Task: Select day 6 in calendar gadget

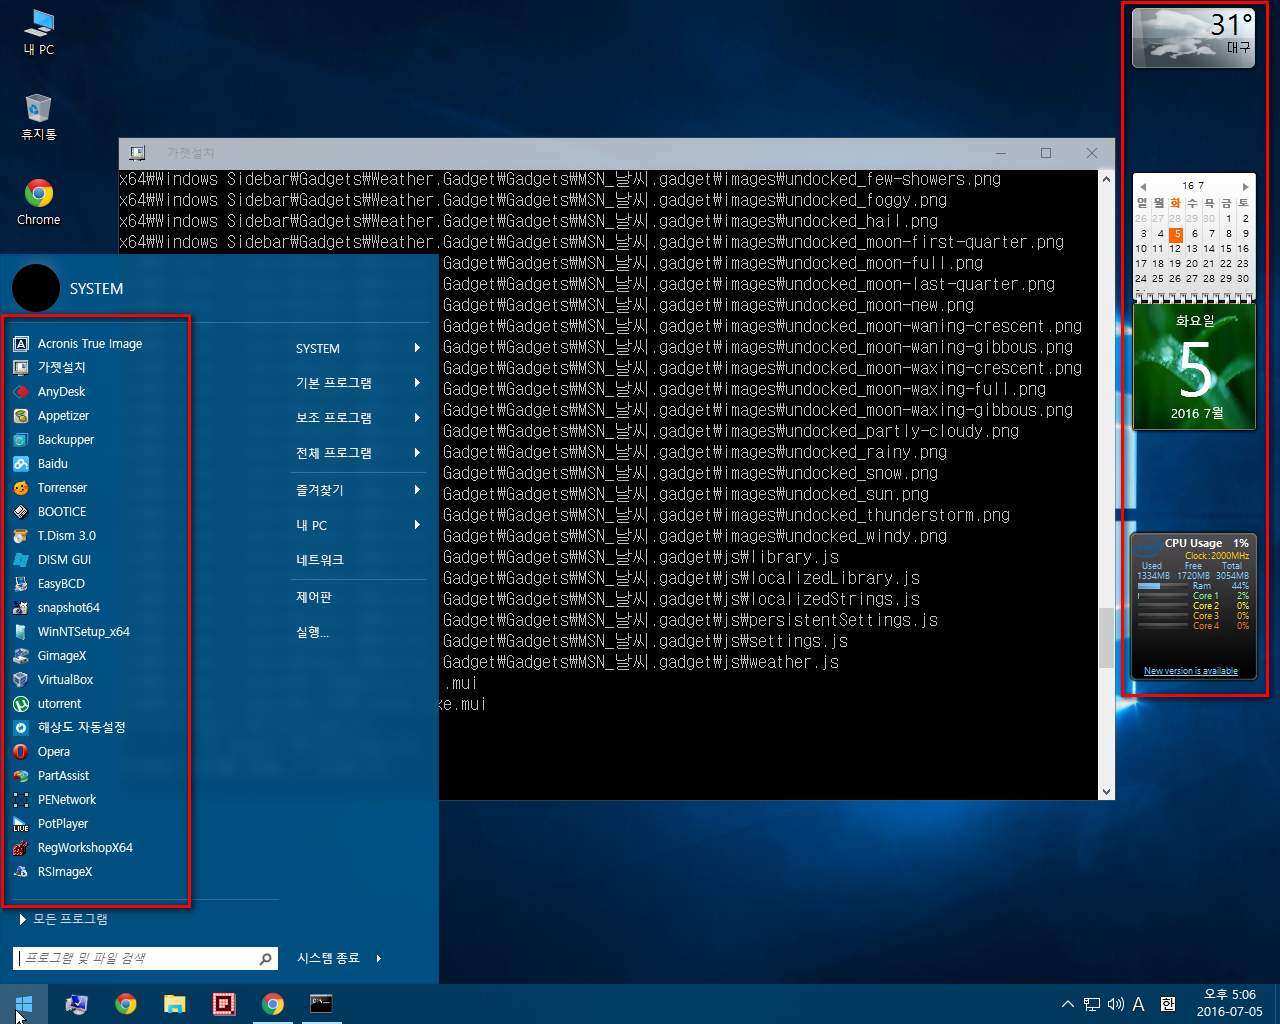Action: 1194,234
